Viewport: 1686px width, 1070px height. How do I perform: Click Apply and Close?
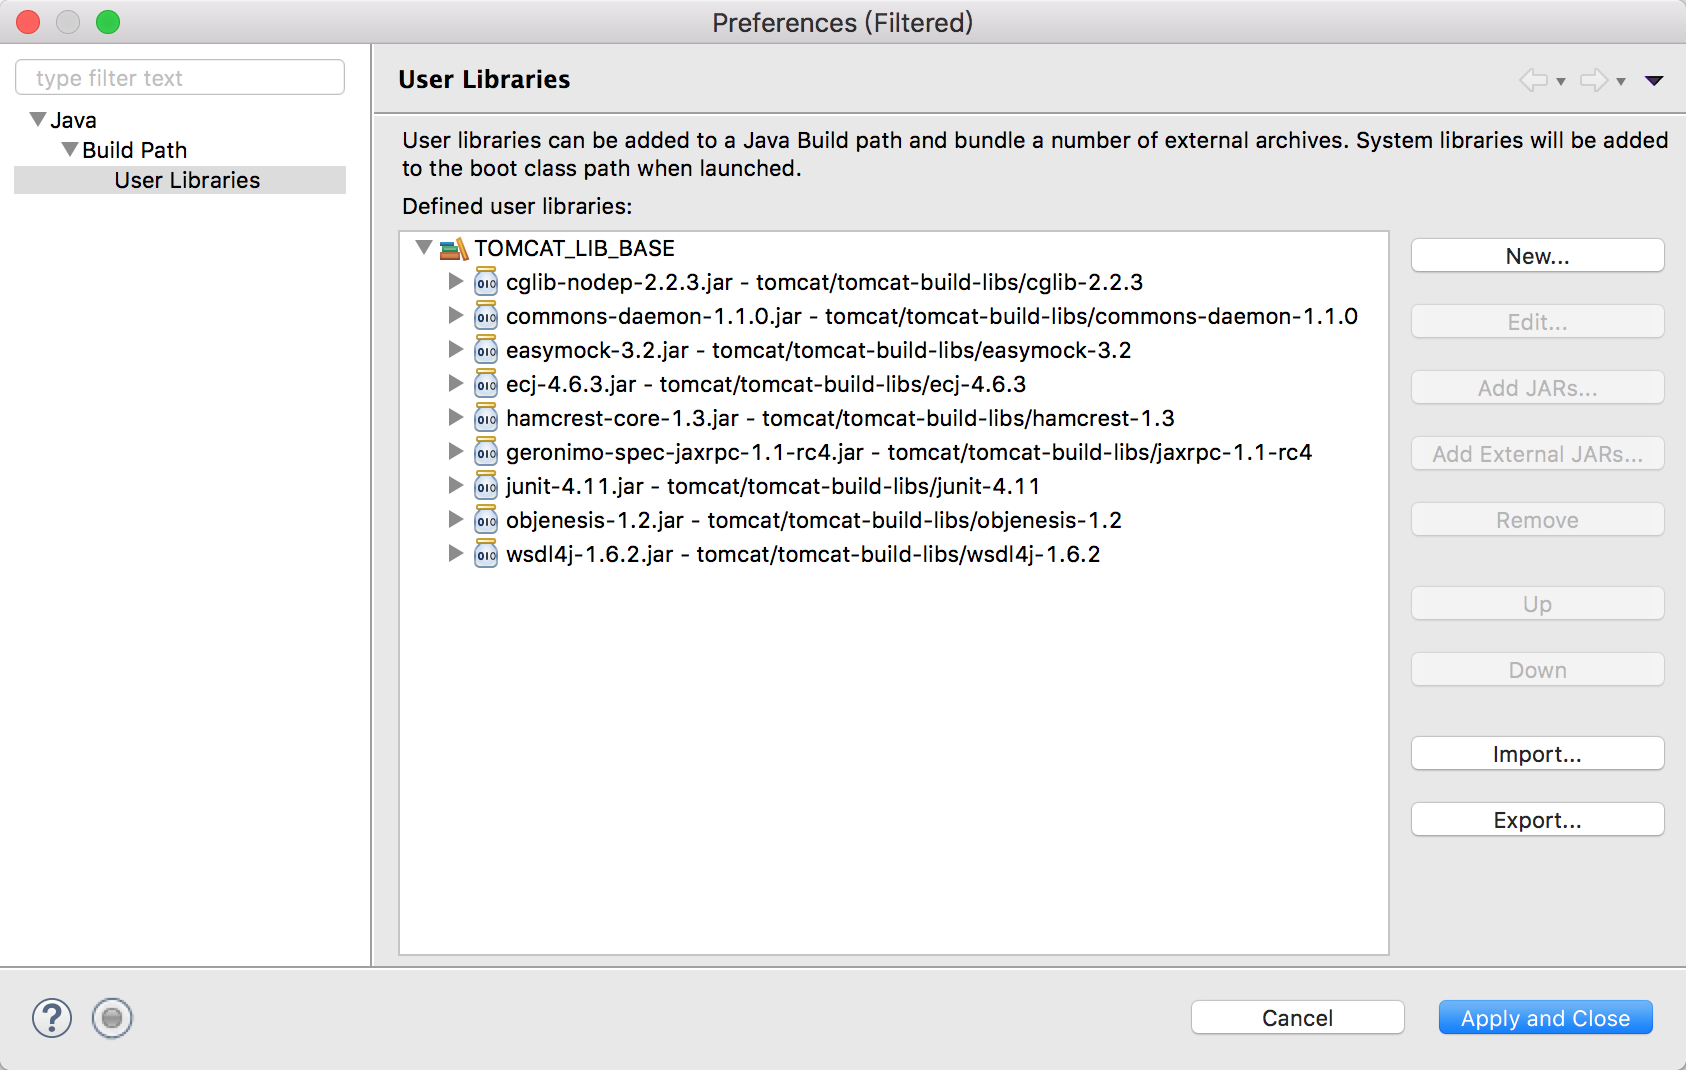coord(1546,1018)
